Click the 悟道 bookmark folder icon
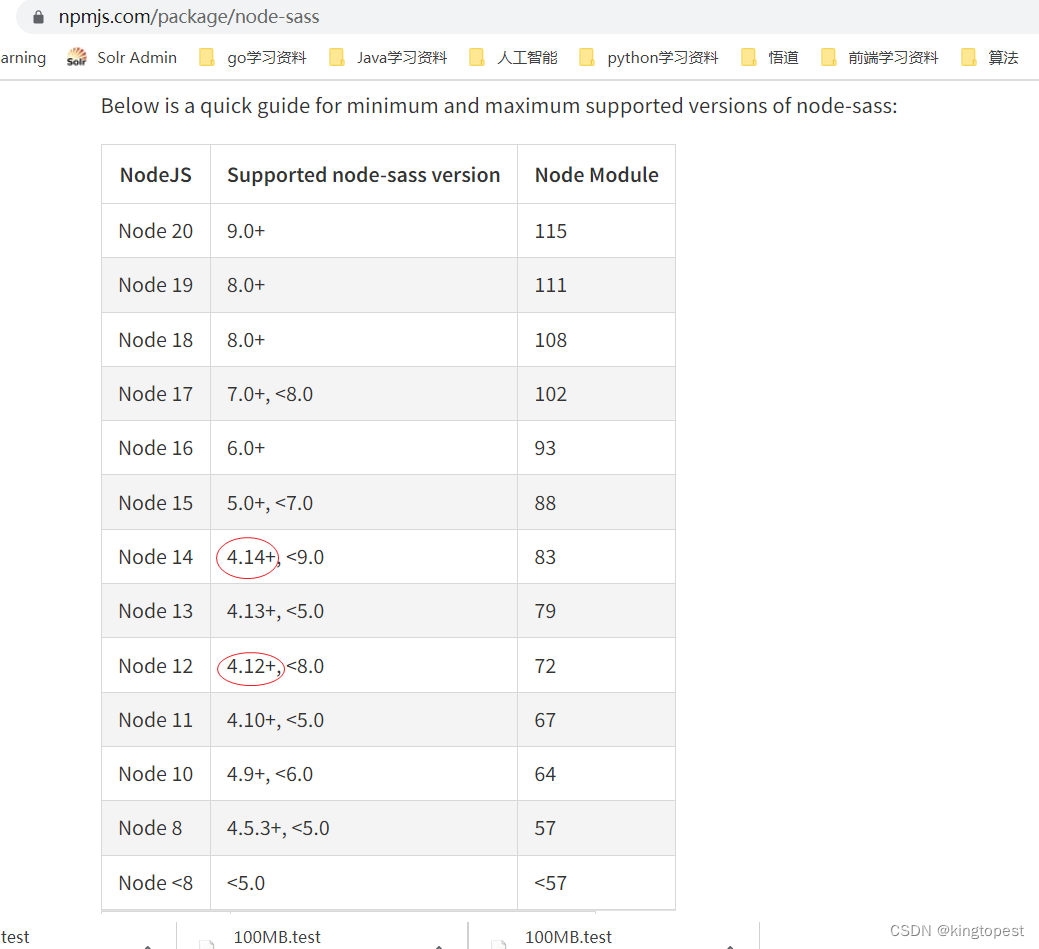This screenshot has width=1039, height=949. pyautogui.click(x=749, y=57)
